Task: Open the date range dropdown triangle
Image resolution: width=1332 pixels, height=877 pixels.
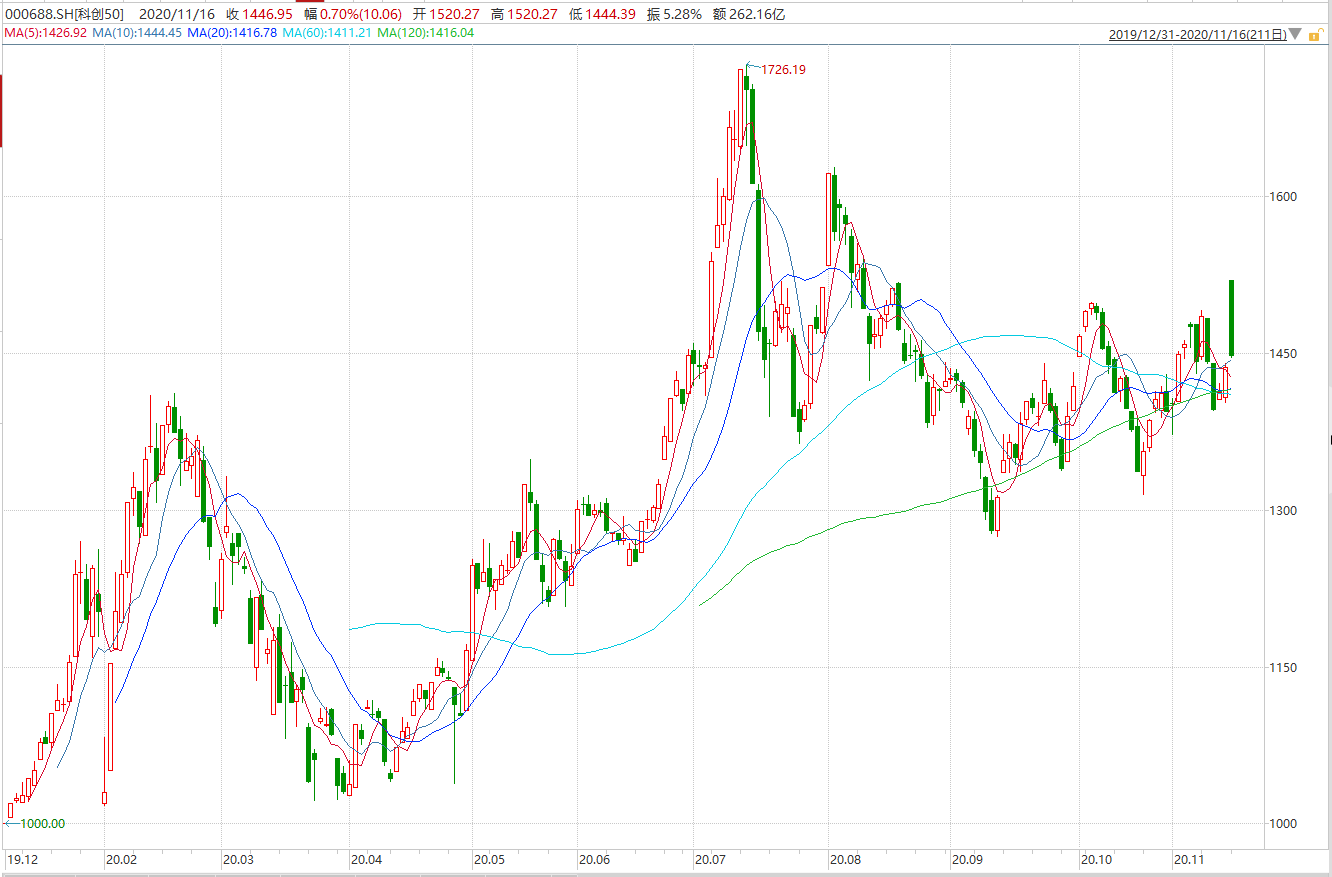Action: (x=1296, y=34)
